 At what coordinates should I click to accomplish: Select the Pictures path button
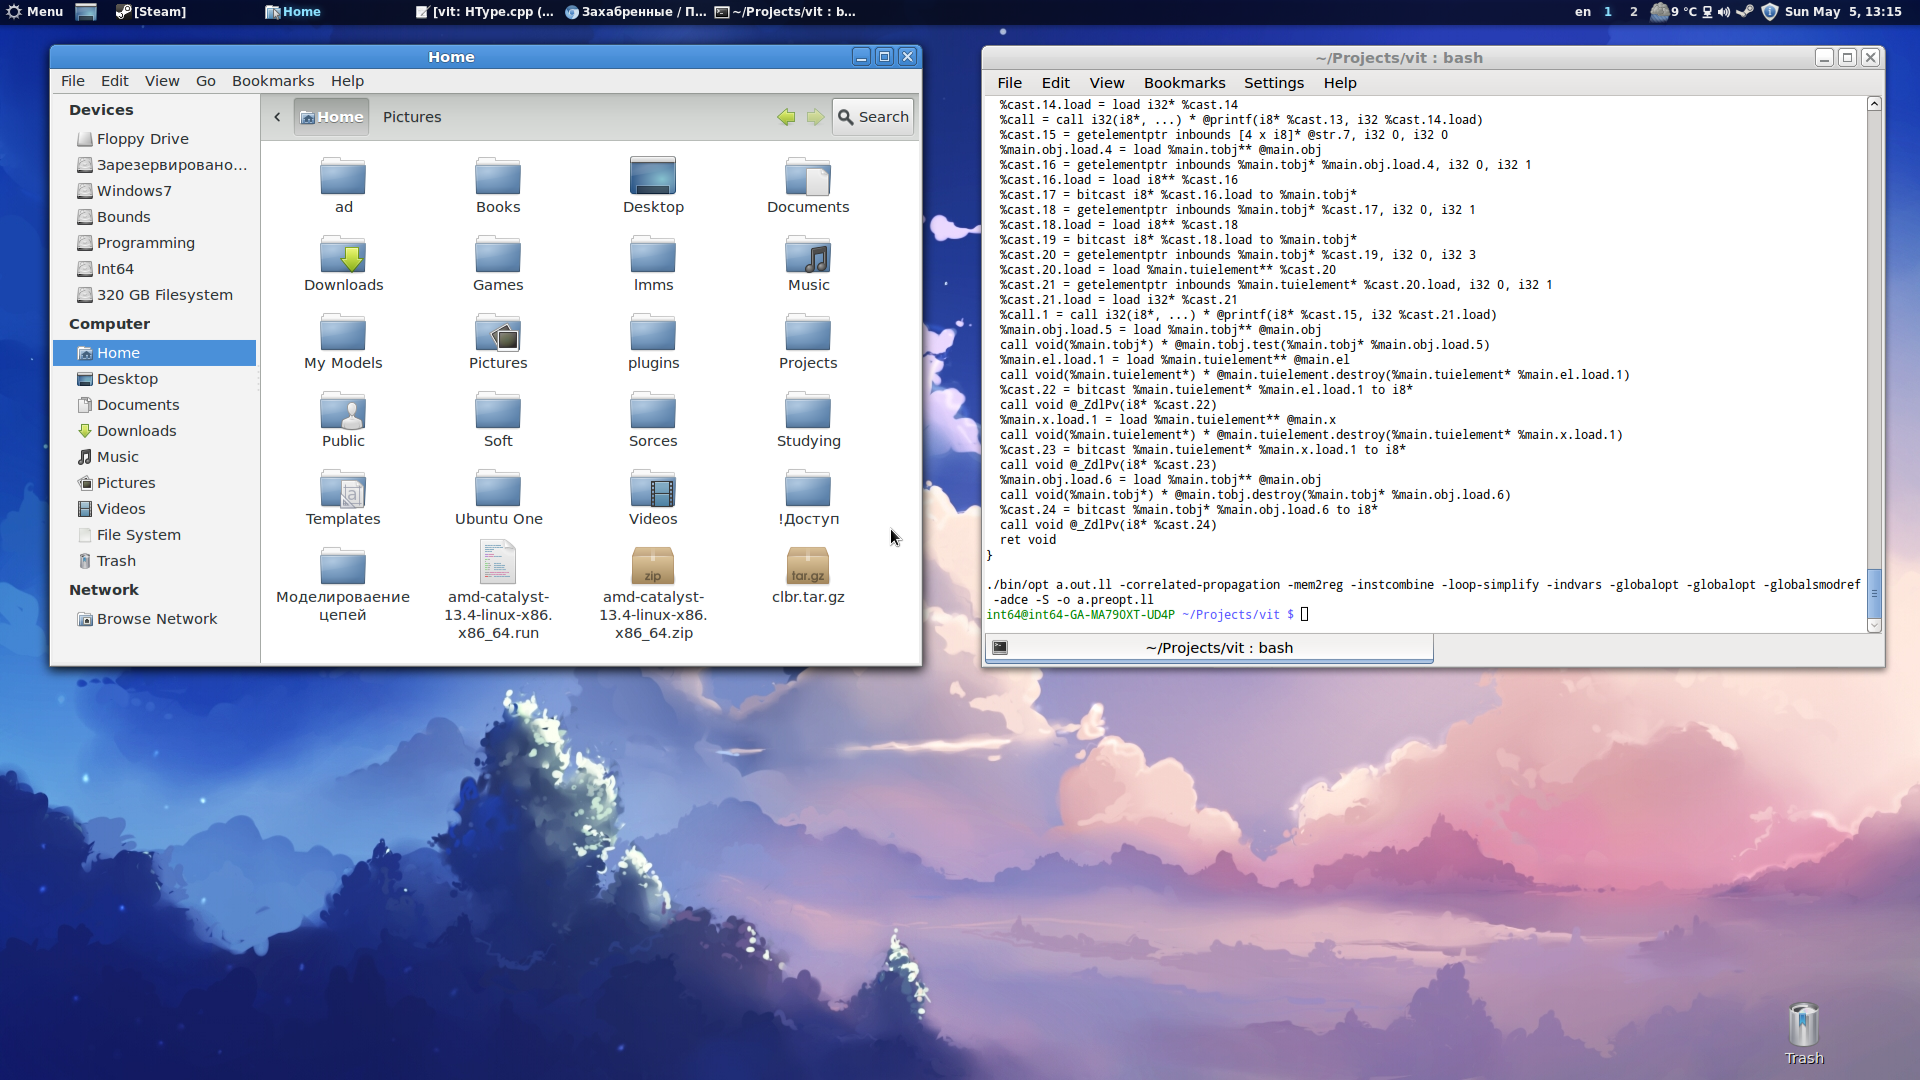(x=412, y=117)
